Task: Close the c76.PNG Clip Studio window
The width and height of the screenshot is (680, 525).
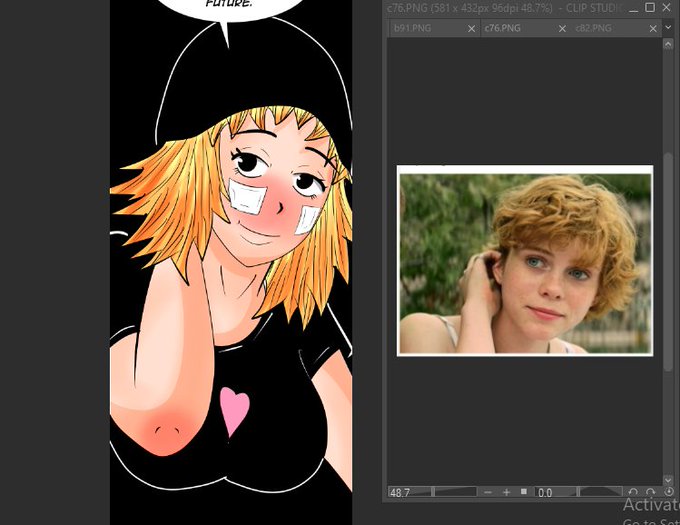Action: 667,7
